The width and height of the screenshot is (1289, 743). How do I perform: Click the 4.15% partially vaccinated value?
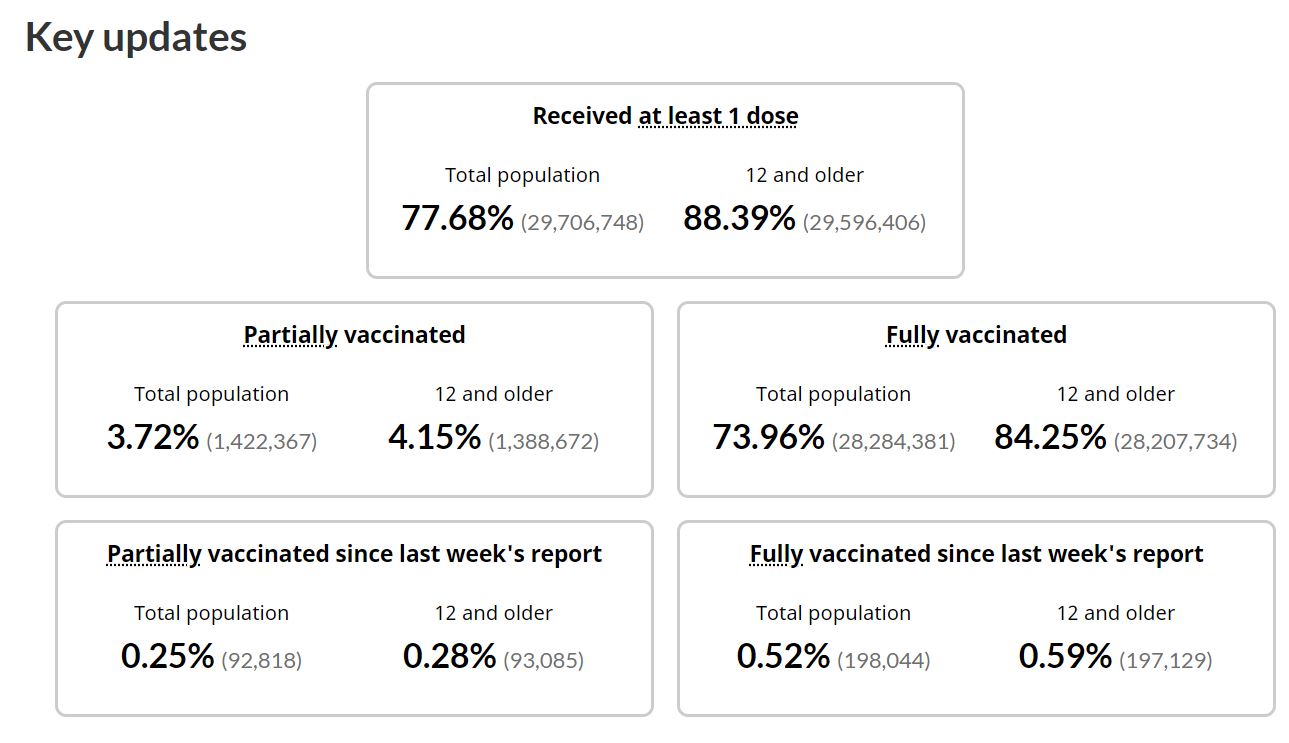click(434, 438)
